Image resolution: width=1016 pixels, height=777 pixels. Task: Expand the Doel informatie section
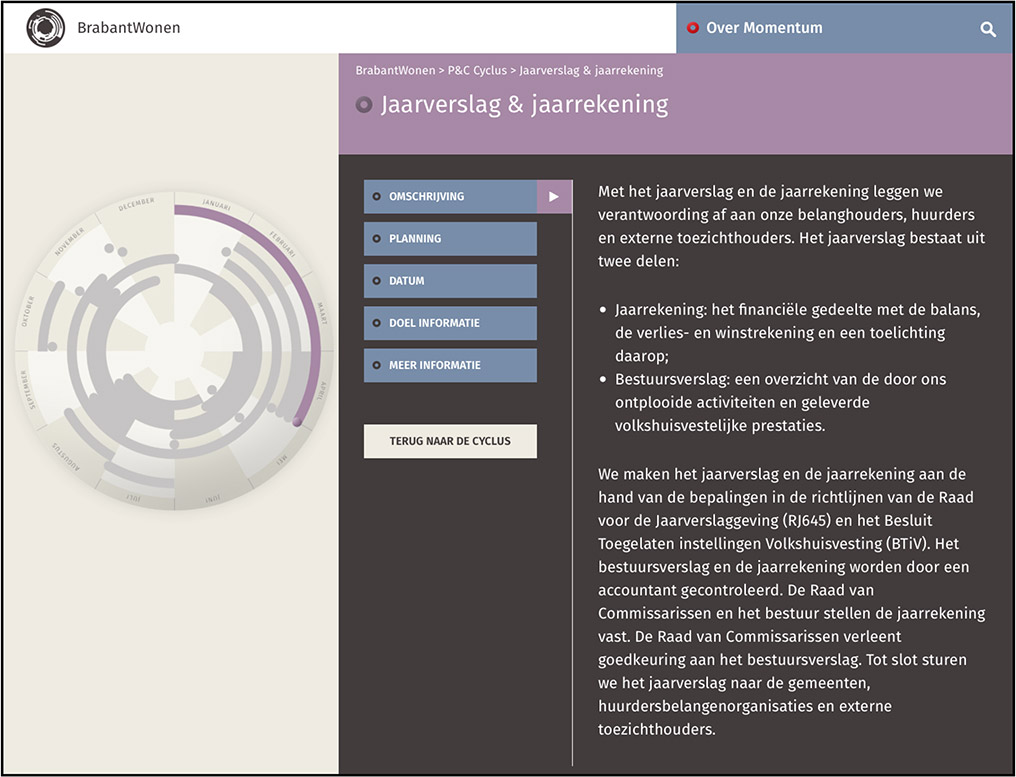(450, 323)
